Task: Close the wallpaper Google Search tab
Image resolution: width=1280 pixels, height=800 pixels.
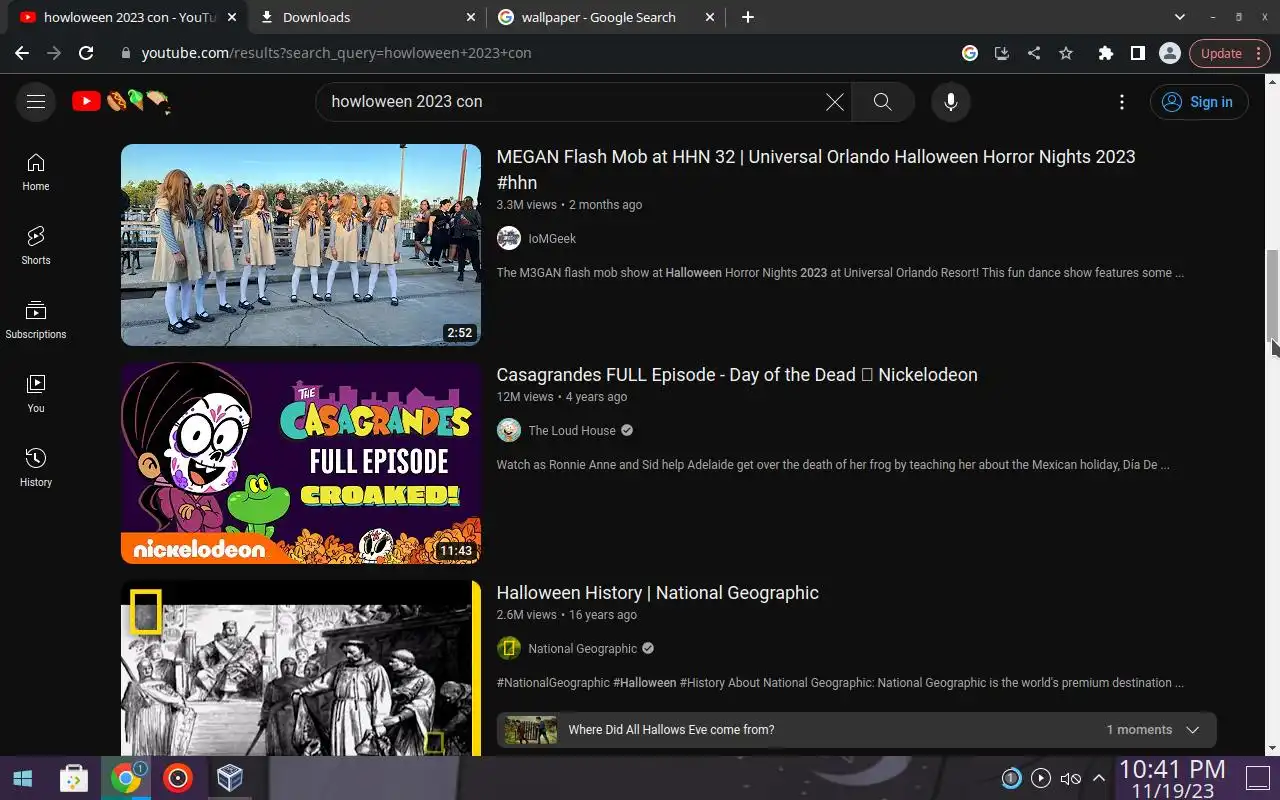Action: [711, 17]
